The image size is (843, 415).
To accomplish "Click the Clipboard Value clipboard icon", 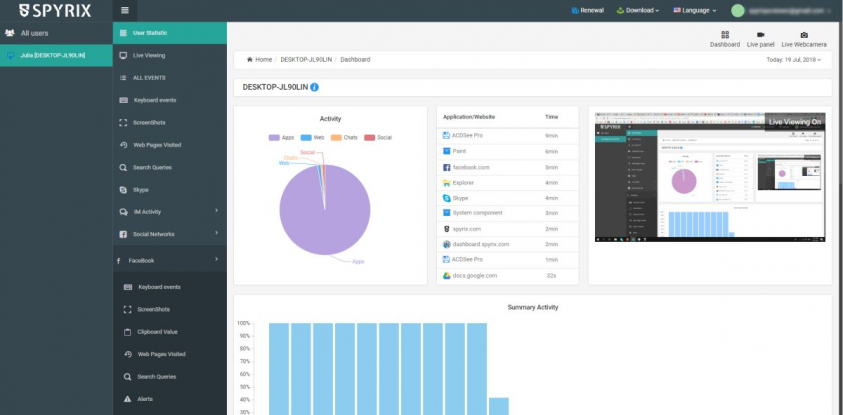I will coord(127,332).
